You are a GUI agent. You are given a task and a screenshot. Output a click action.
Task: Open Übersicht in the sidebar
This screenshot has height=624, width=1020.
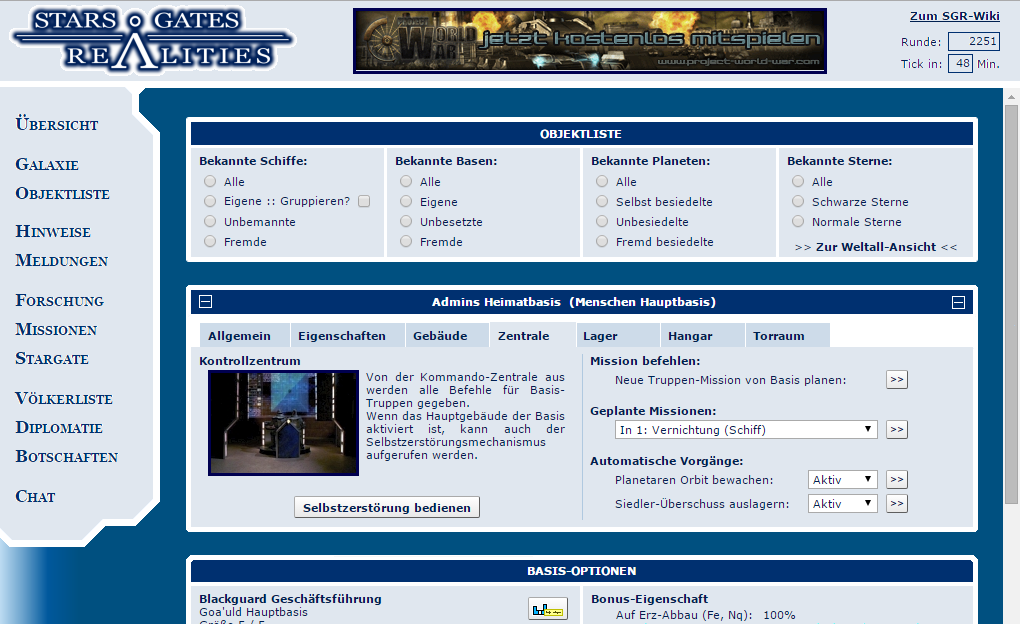pos(57,124)
